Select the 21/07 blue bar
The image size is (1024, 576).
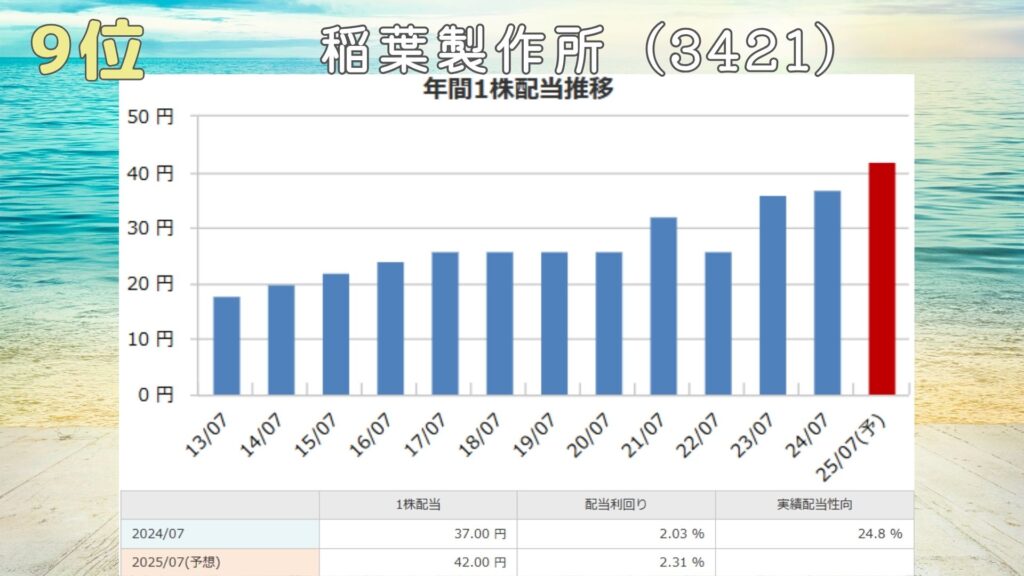[663, 305]
